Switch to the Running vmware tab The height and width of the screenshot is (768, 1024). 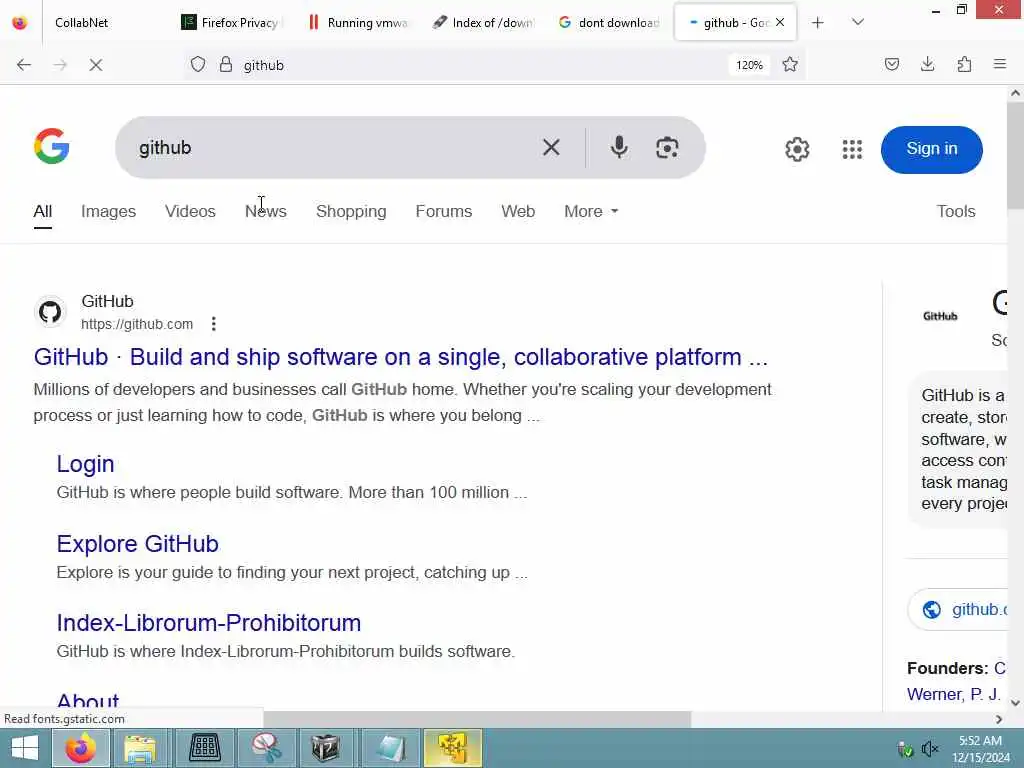[x=359, y=23]
